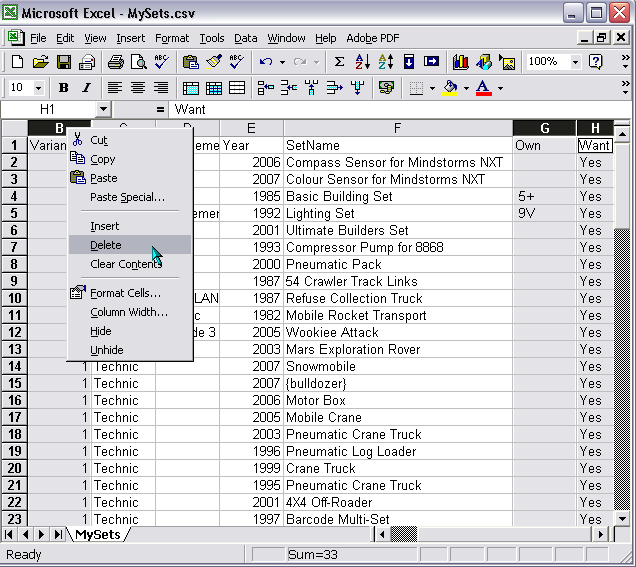Open the font size dropdown showing 10
The height and width of the screenshot is (567, 636).
pyautogui.click(x=39, y=88)
